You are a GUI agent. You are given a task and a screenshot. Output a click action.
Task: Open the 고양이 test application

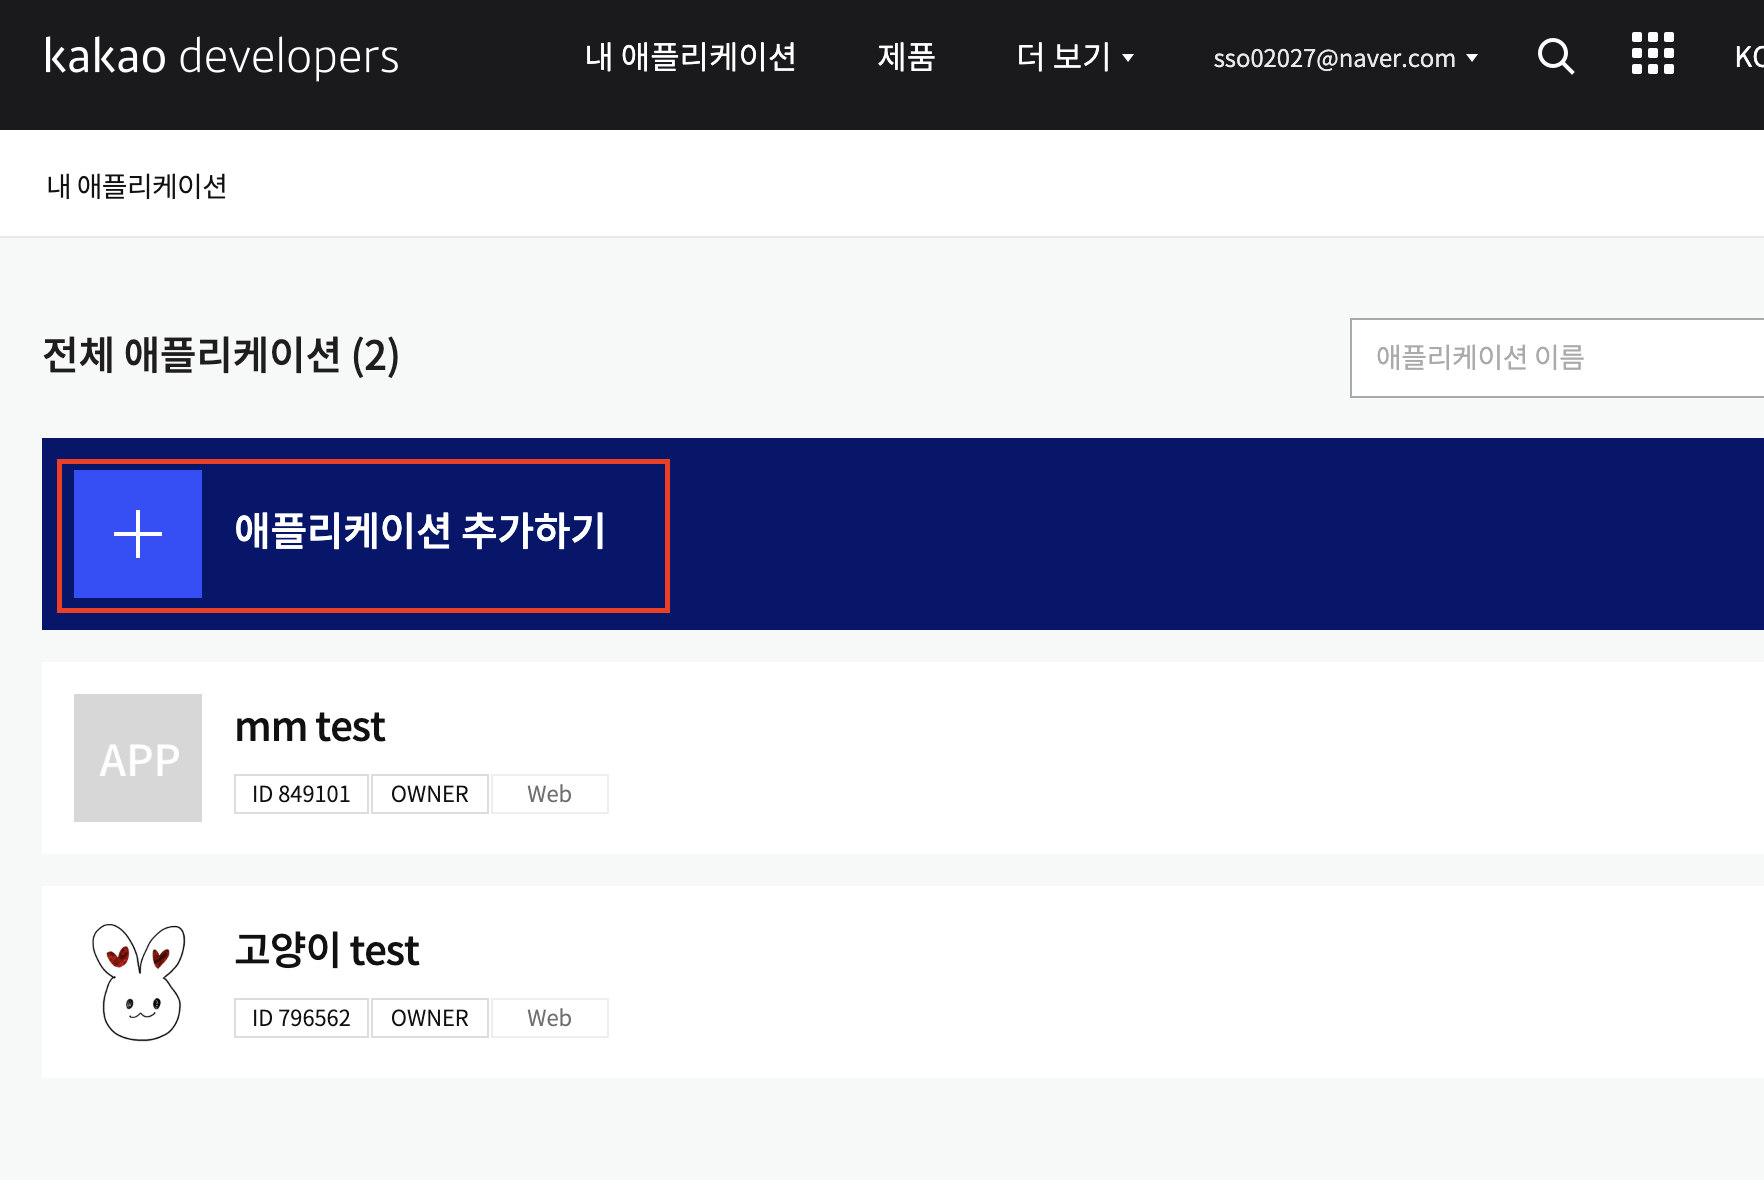pyautogui.click(x=327, y=950)
